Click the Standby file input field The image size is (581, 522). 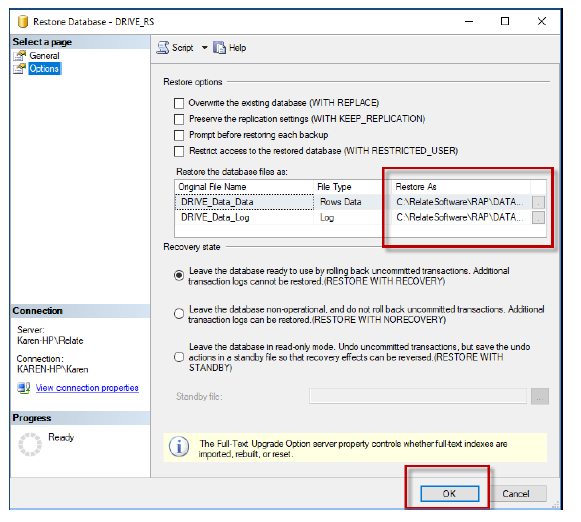click(418, 396)
